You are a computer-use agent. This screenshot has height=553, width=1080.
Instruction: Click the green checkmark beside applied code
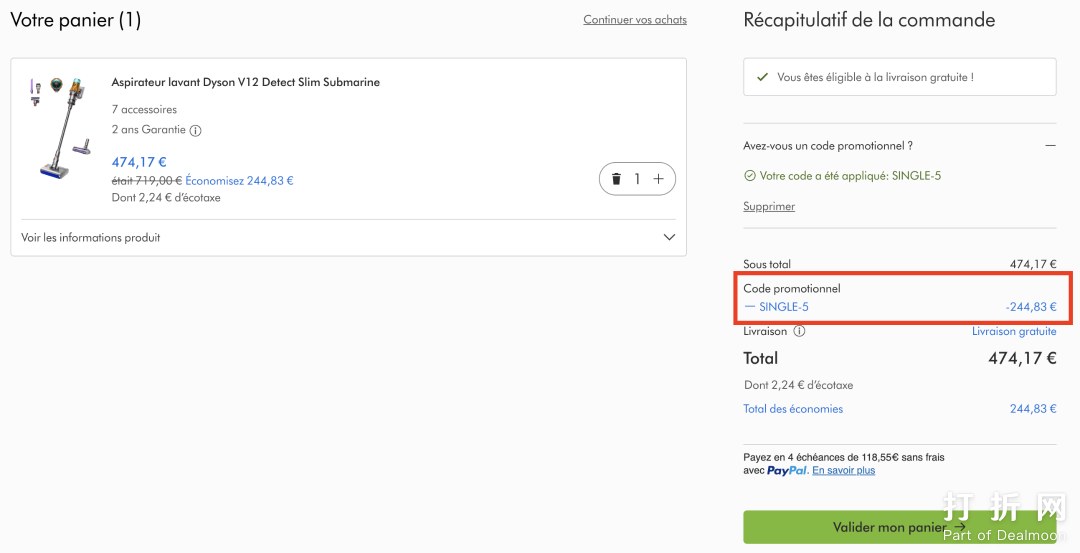click(749, 176)
